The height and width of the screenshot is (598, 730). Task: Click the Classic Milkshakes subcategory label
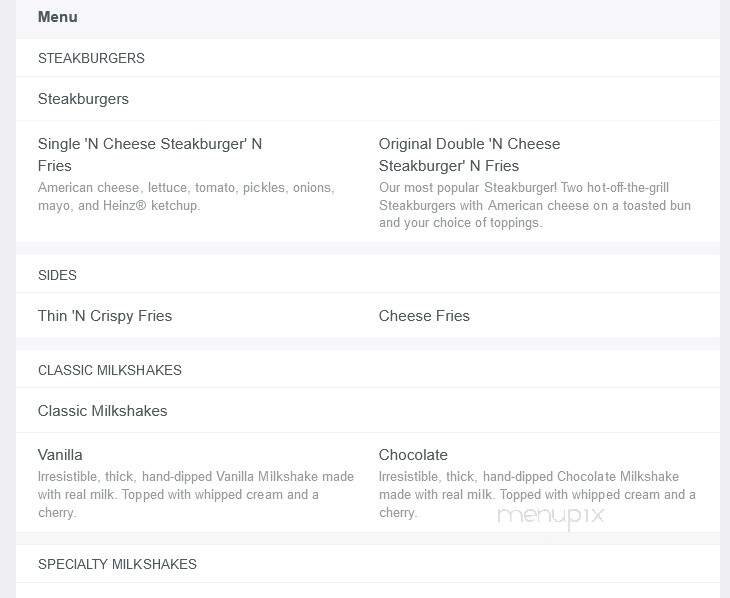102,411
